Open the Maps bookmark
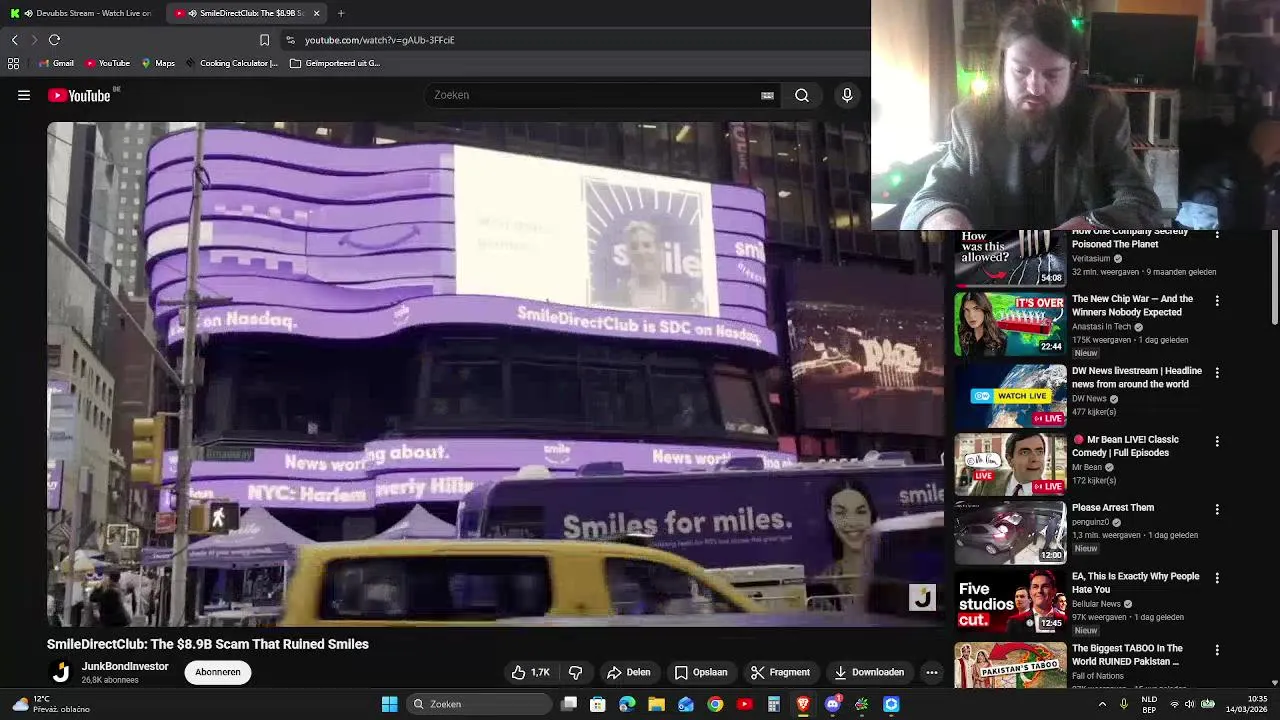1280x720 pixels. click(158, 63)
